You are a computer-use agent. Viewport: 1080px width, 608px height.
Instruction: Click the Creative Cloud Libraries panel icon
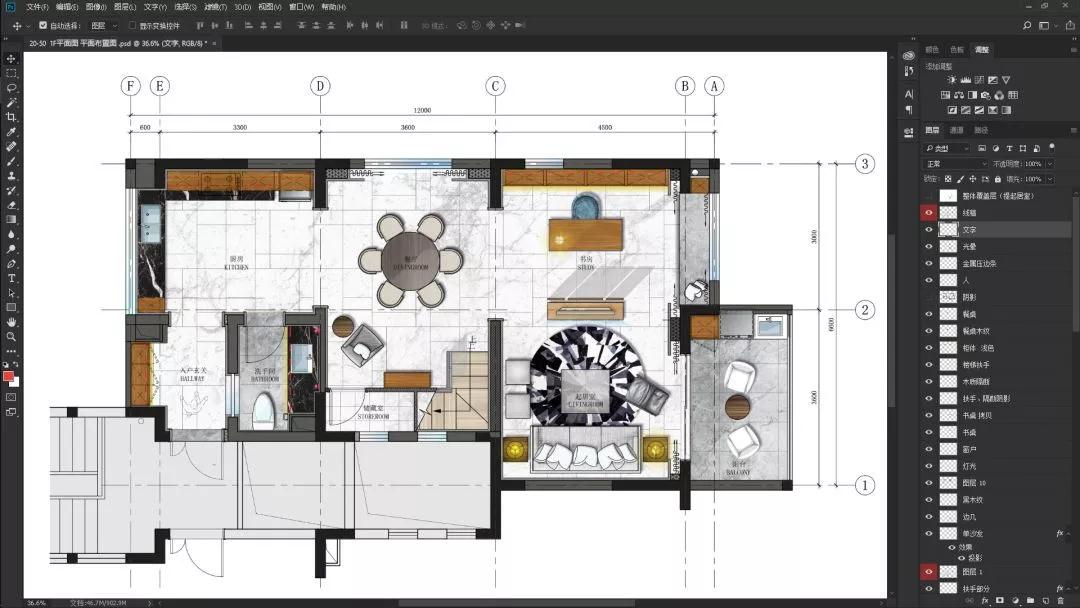[x=908, y=56]
